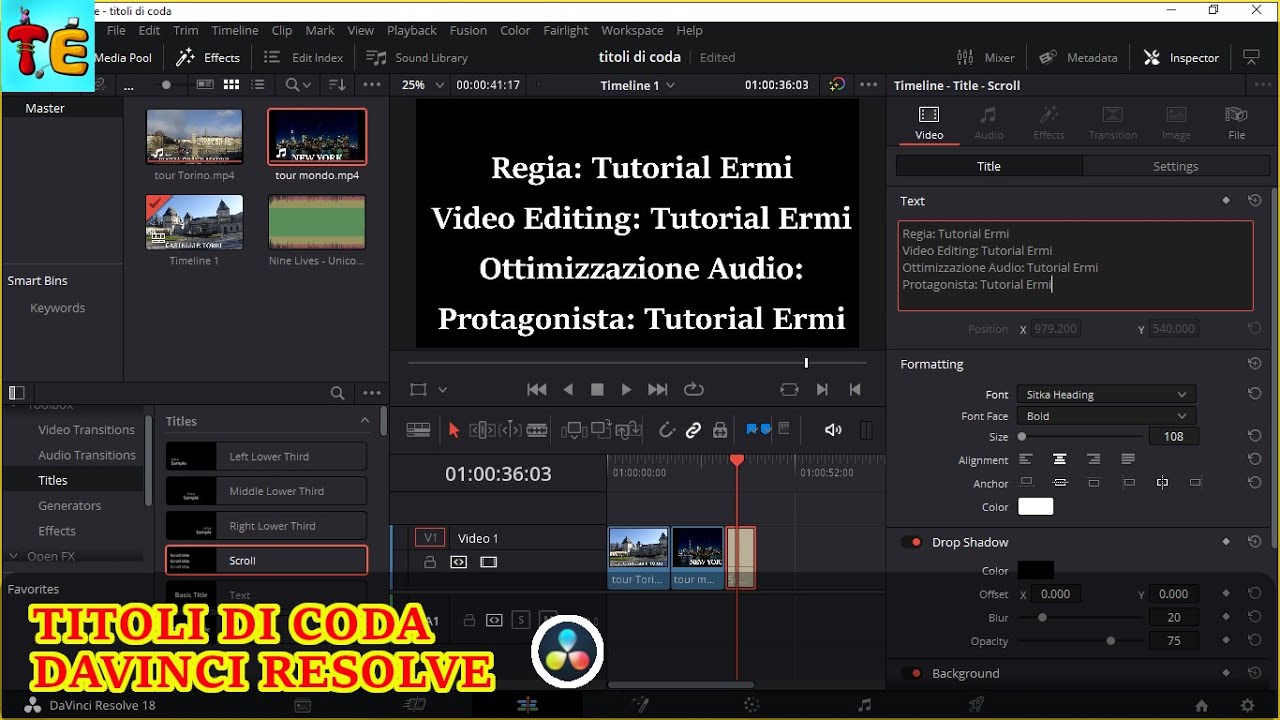Image resolution: width=1280 pixels, height=720 pixels.
Task: Switch to the Settings tab in Inspector
Action: 1175,166
